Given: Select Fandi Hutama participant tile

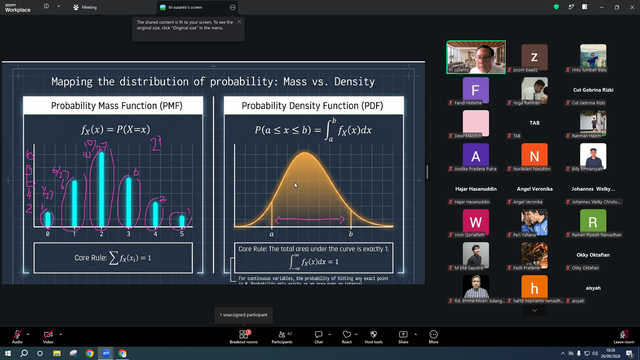Looking at the screenshot, I should click(x=476, y=90).
